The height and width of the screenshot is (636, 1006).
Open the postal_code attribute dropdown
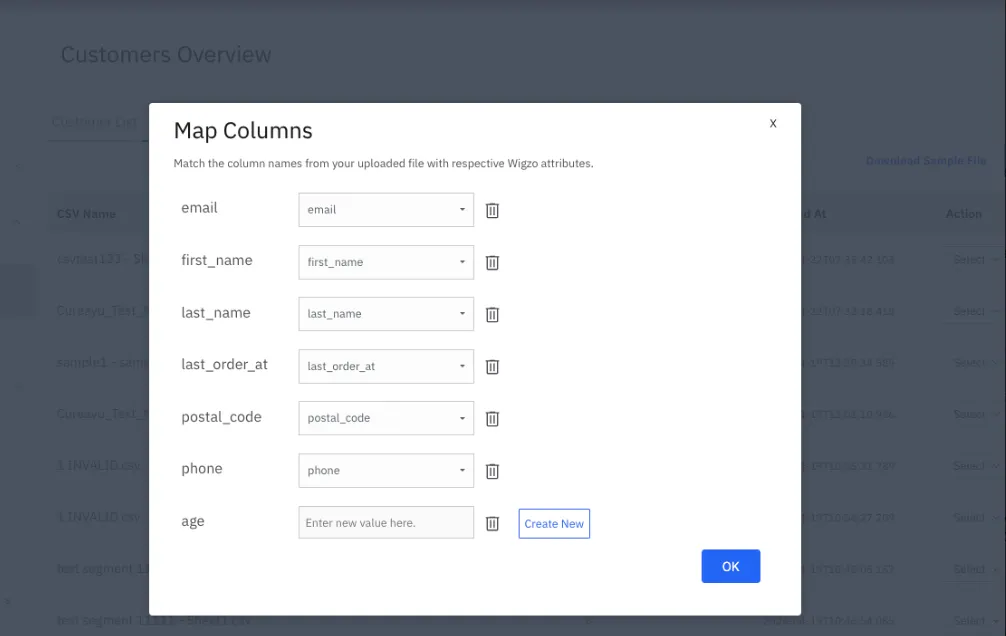386,418
